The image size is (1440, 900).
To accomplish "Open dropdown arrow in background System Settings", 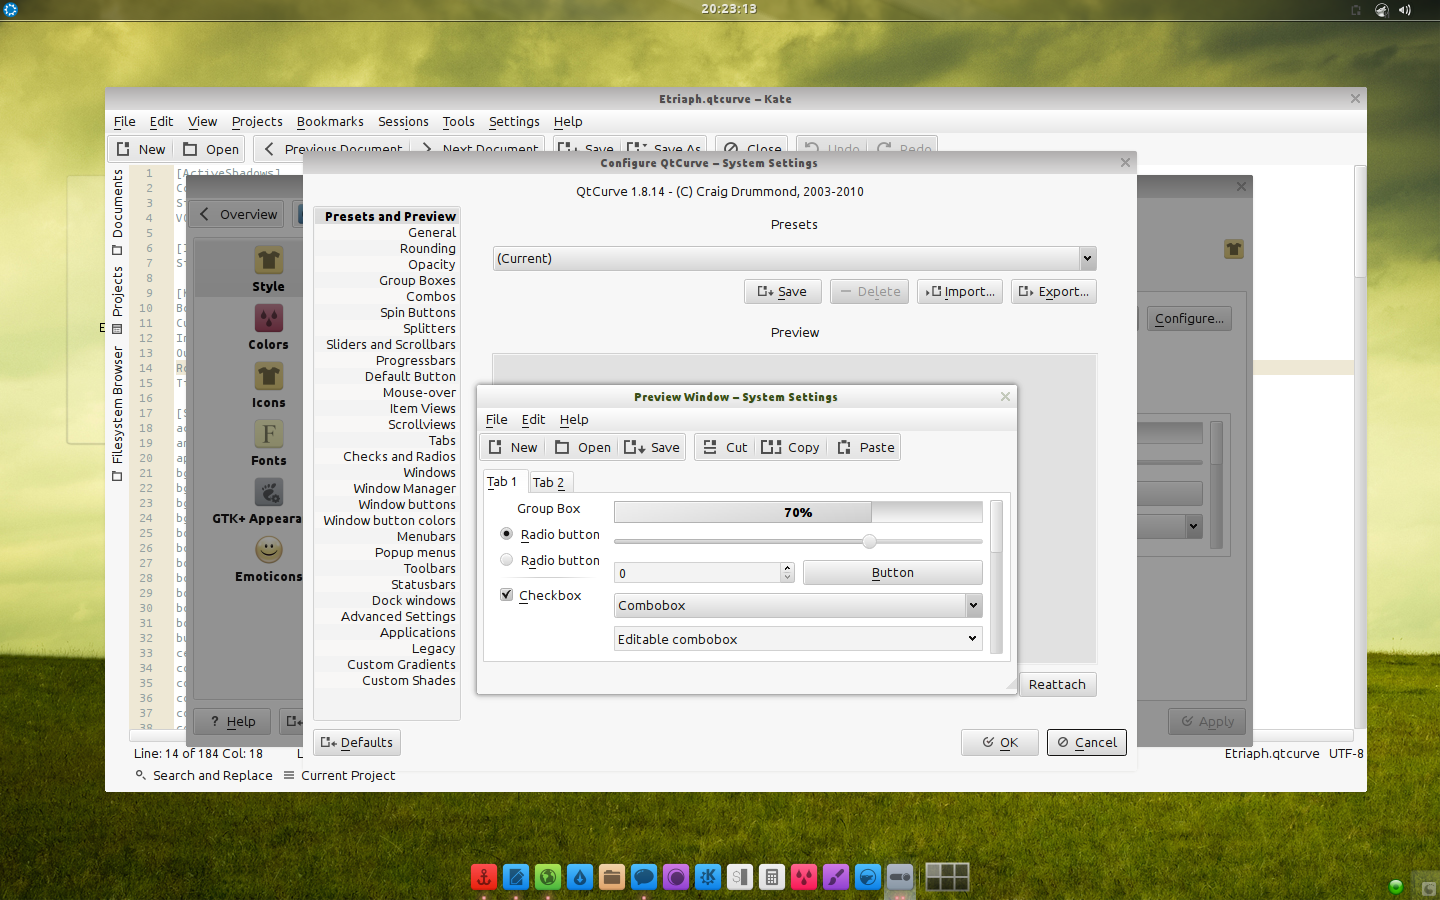I will click(1192, 526).
